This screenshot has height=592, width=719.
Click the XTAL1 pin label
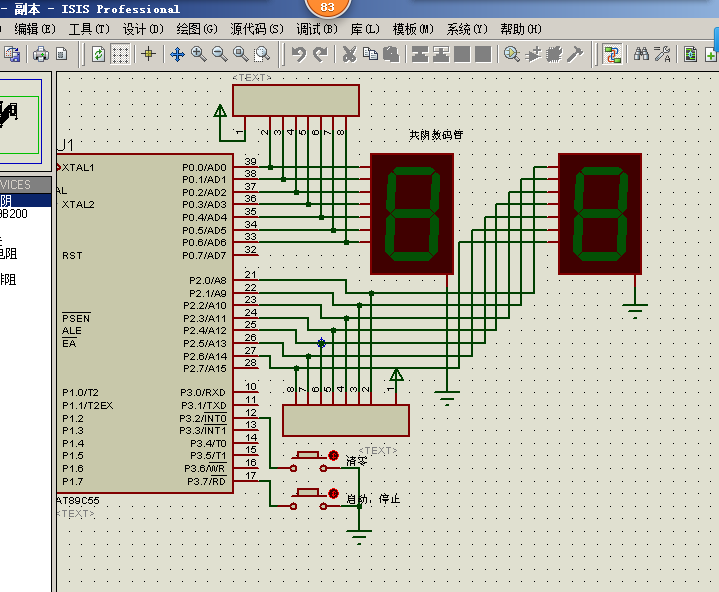pyautogui.click(x=78, y=167)
